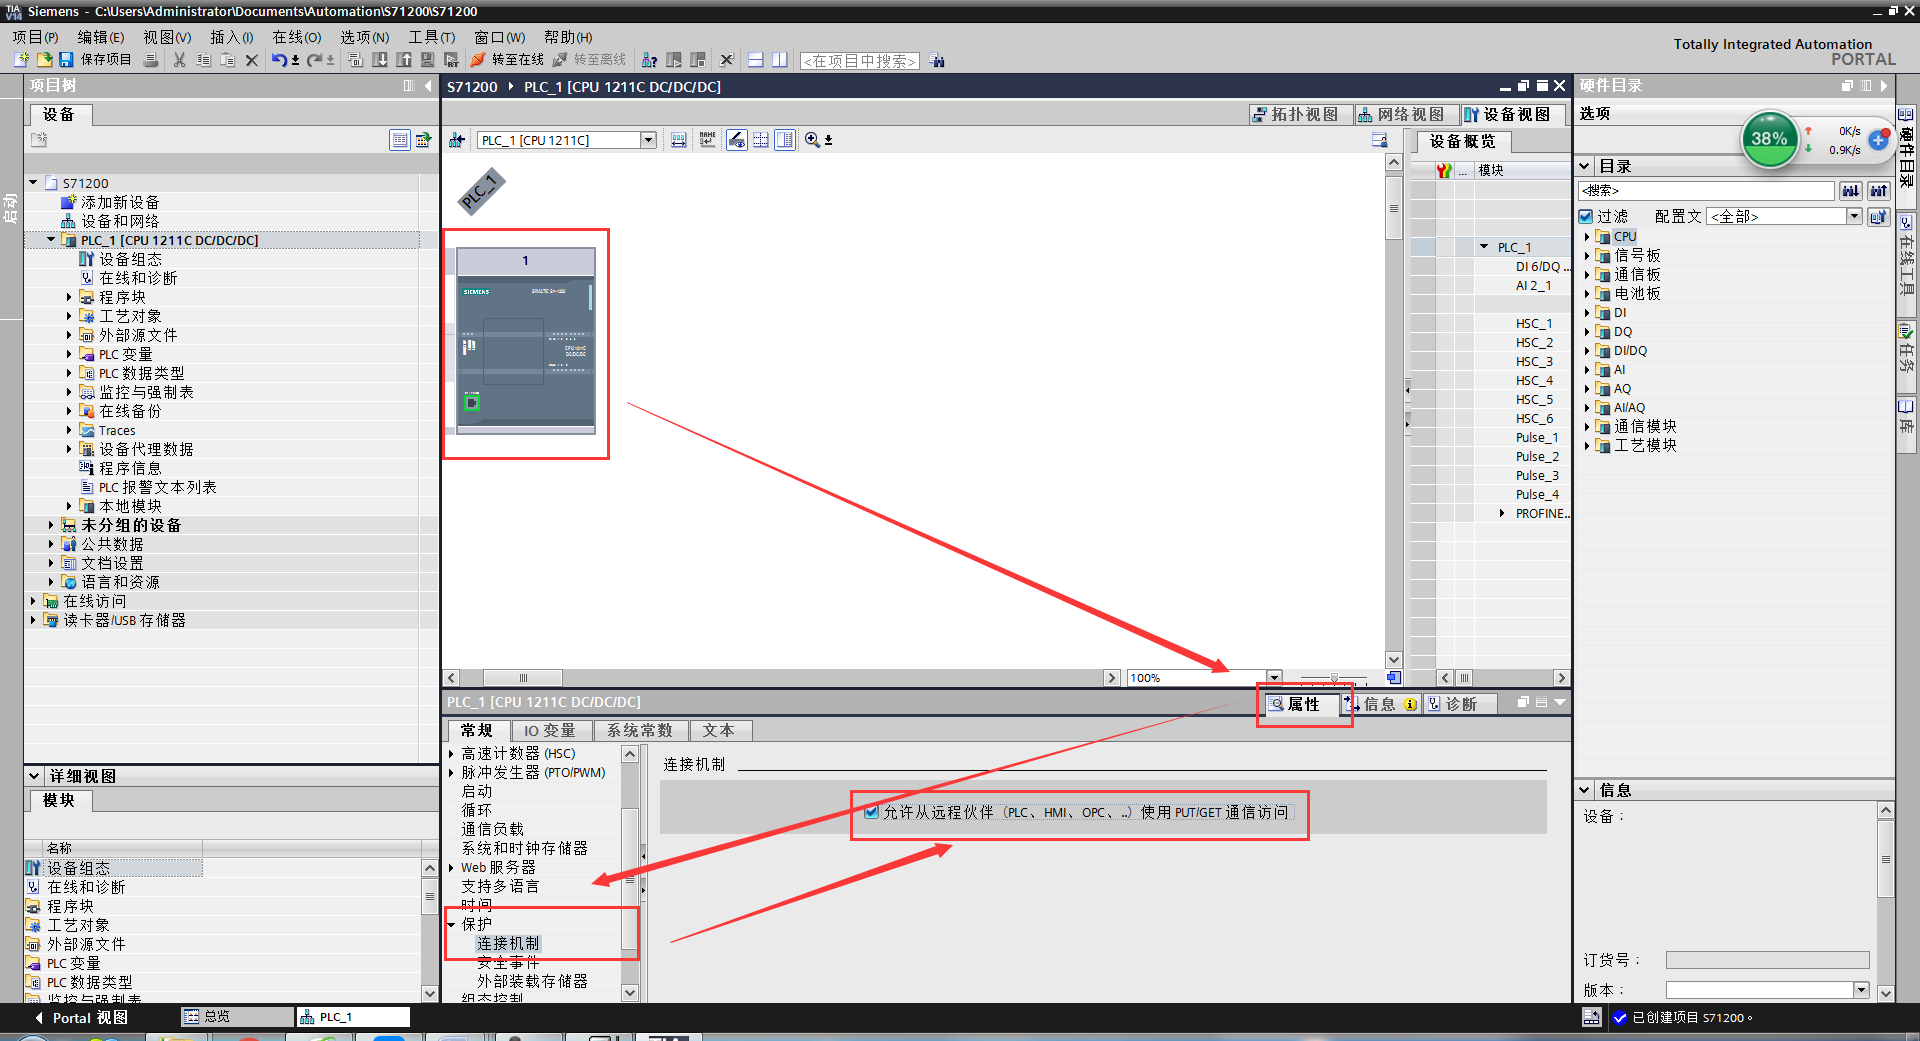The width and height of the screenshot is (1920, 1041).
Task: Click the delete X icon next to paste
Action: [x=252, y=60]
